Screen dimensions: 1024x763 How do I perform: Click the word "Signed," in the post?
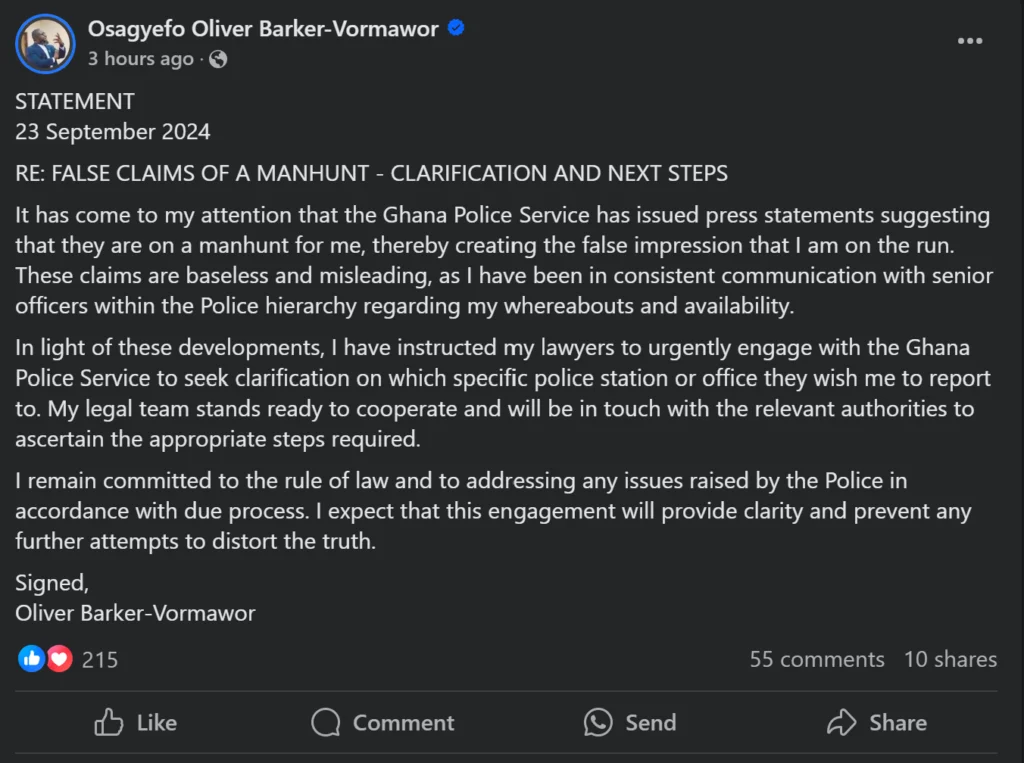52,583
